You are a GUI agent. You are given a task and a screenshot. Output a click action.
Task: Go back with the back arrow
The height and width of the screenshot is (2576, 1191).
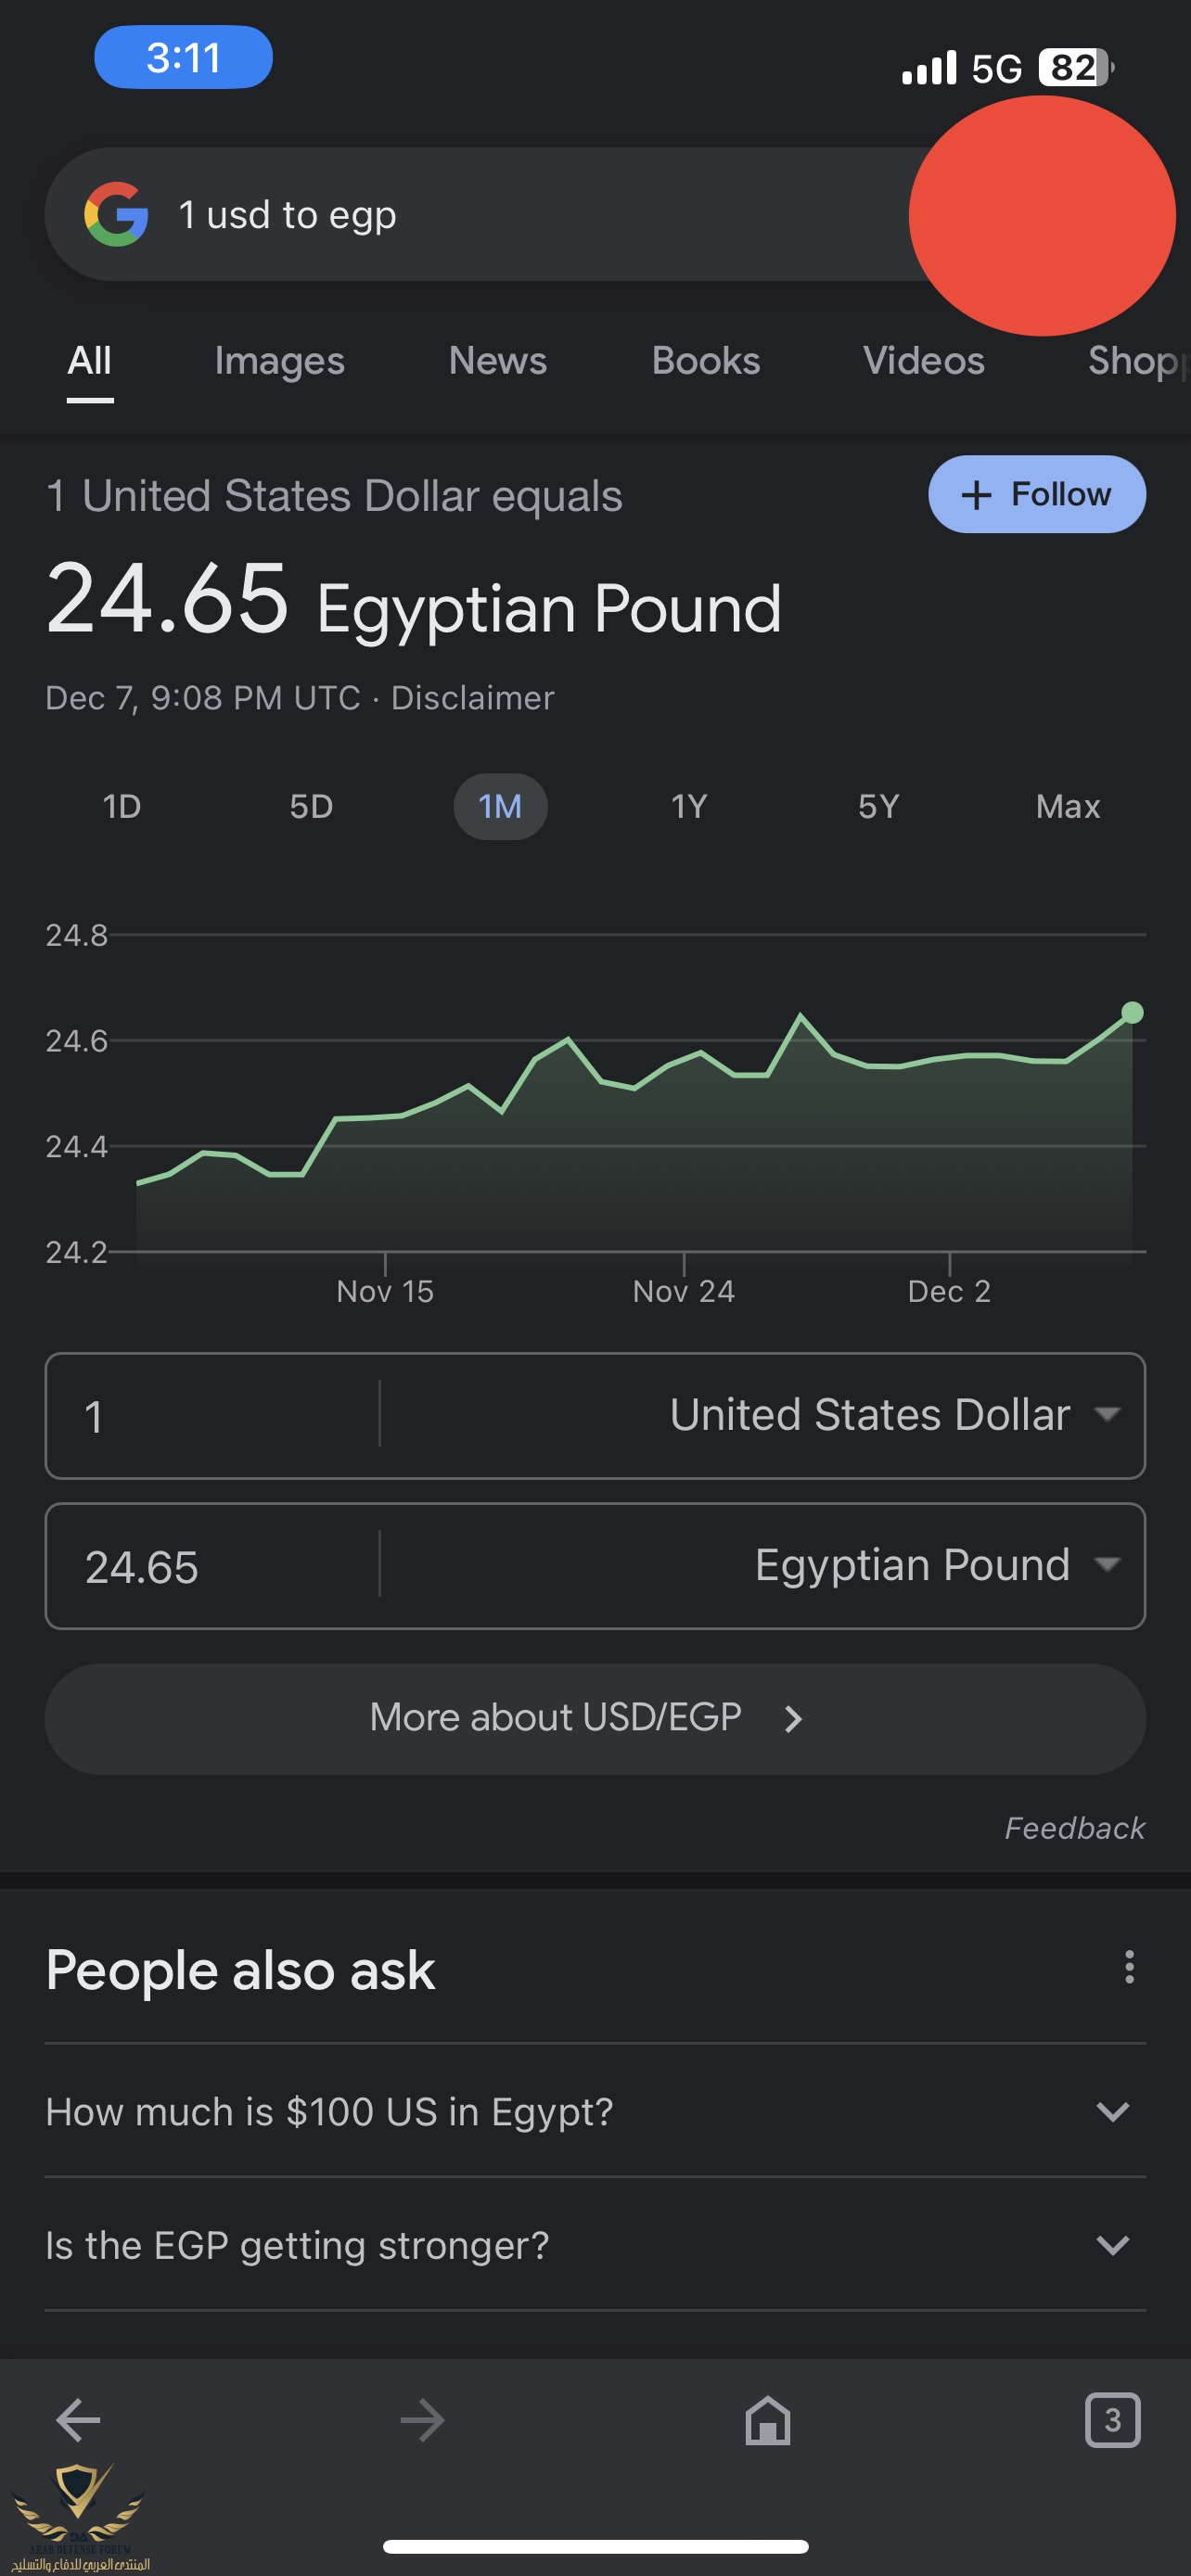(x=78, y=2421)
